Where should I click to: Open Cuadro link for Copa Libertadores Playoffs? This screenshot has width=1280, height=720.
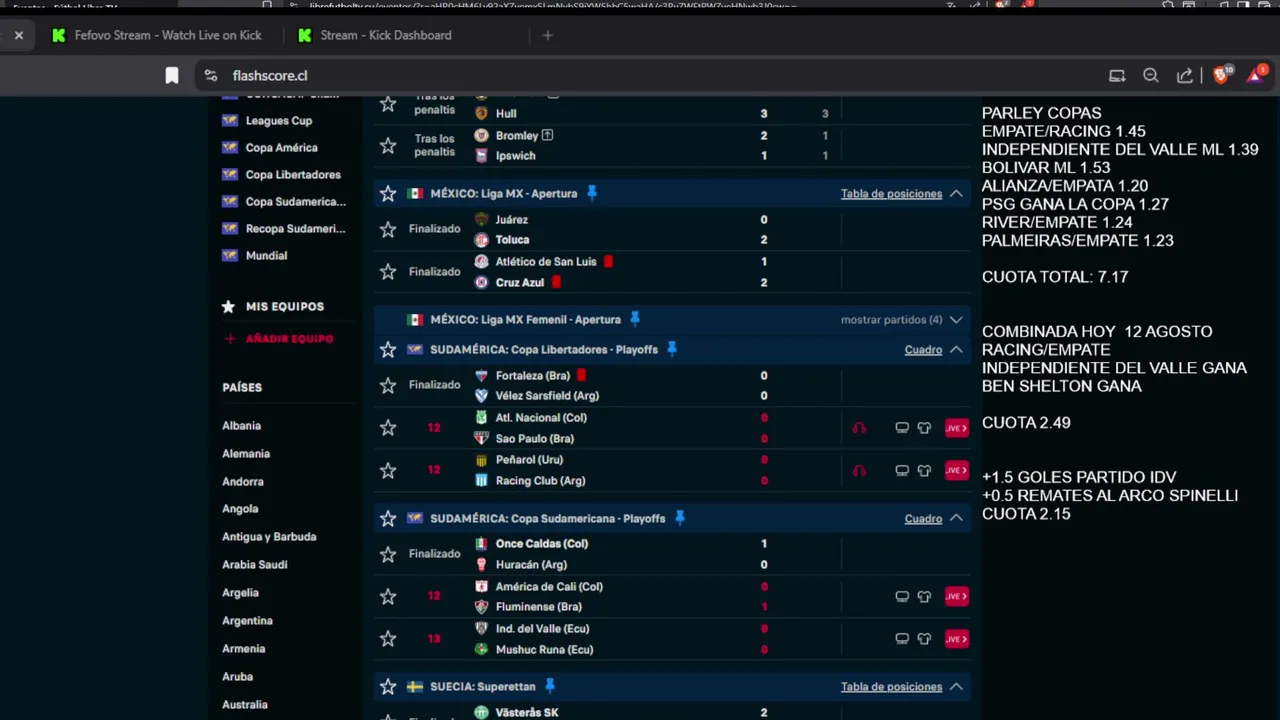click(x=923, y=350)
